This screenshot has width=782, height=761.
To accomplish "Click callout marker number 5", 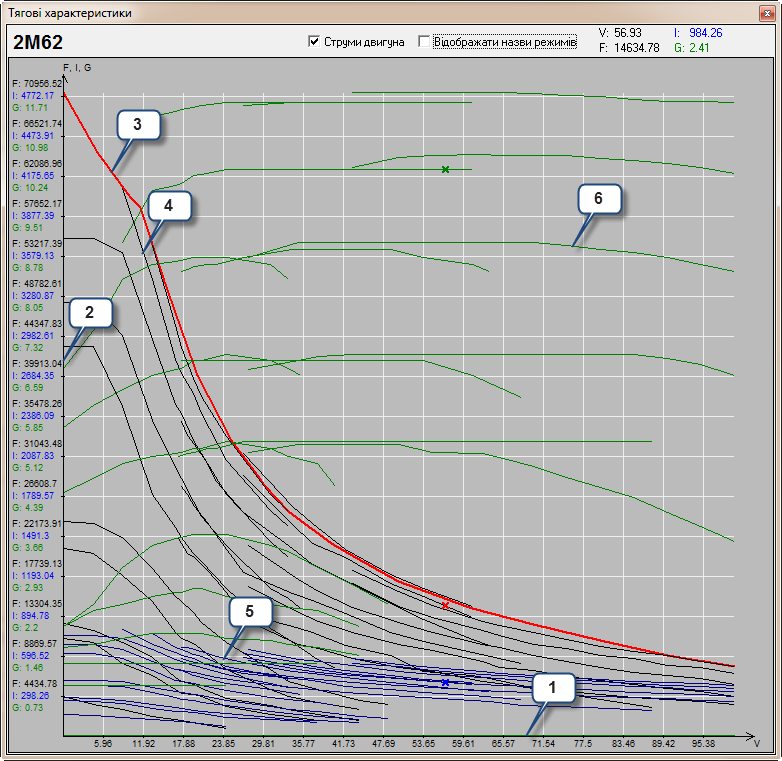I will coord(250,612).
